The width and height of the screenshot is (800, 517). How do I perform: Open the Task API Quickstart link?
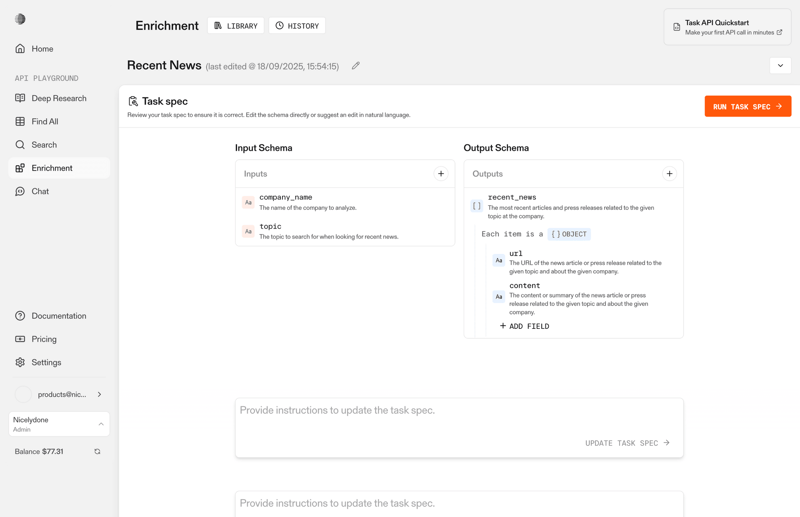(727, 27)
